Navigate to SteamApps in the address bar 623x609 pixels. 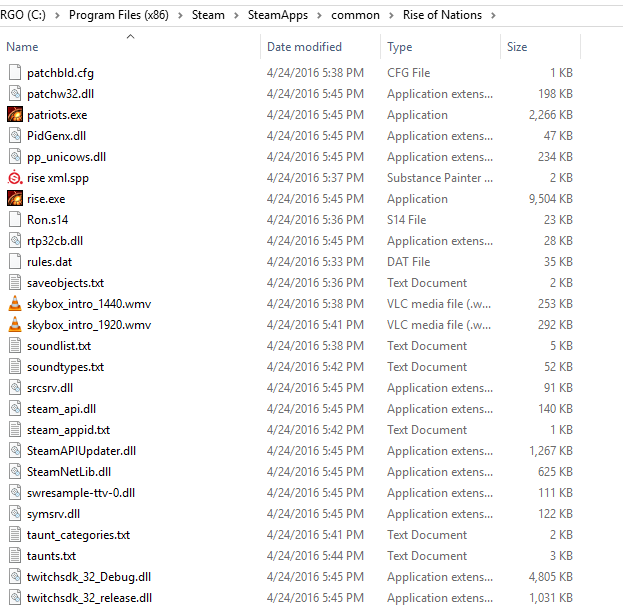[x=278, y=15]
